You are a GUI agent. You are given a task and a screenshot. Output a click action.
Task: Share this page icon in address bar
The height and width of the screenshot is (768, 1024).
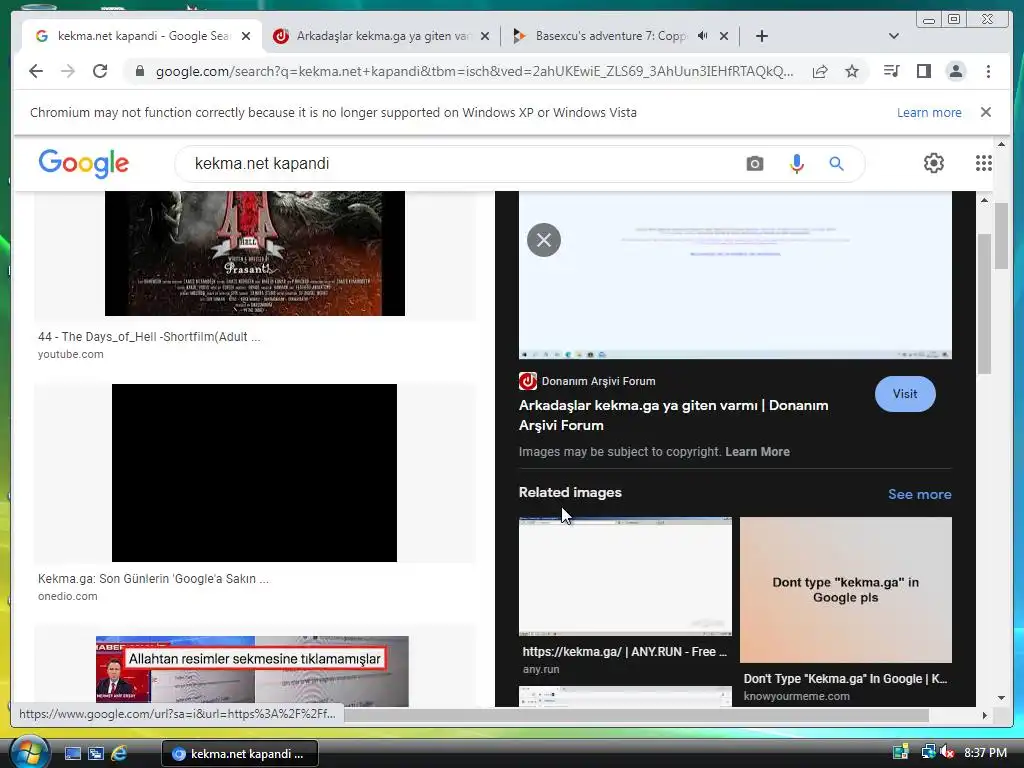click(820, 71)
